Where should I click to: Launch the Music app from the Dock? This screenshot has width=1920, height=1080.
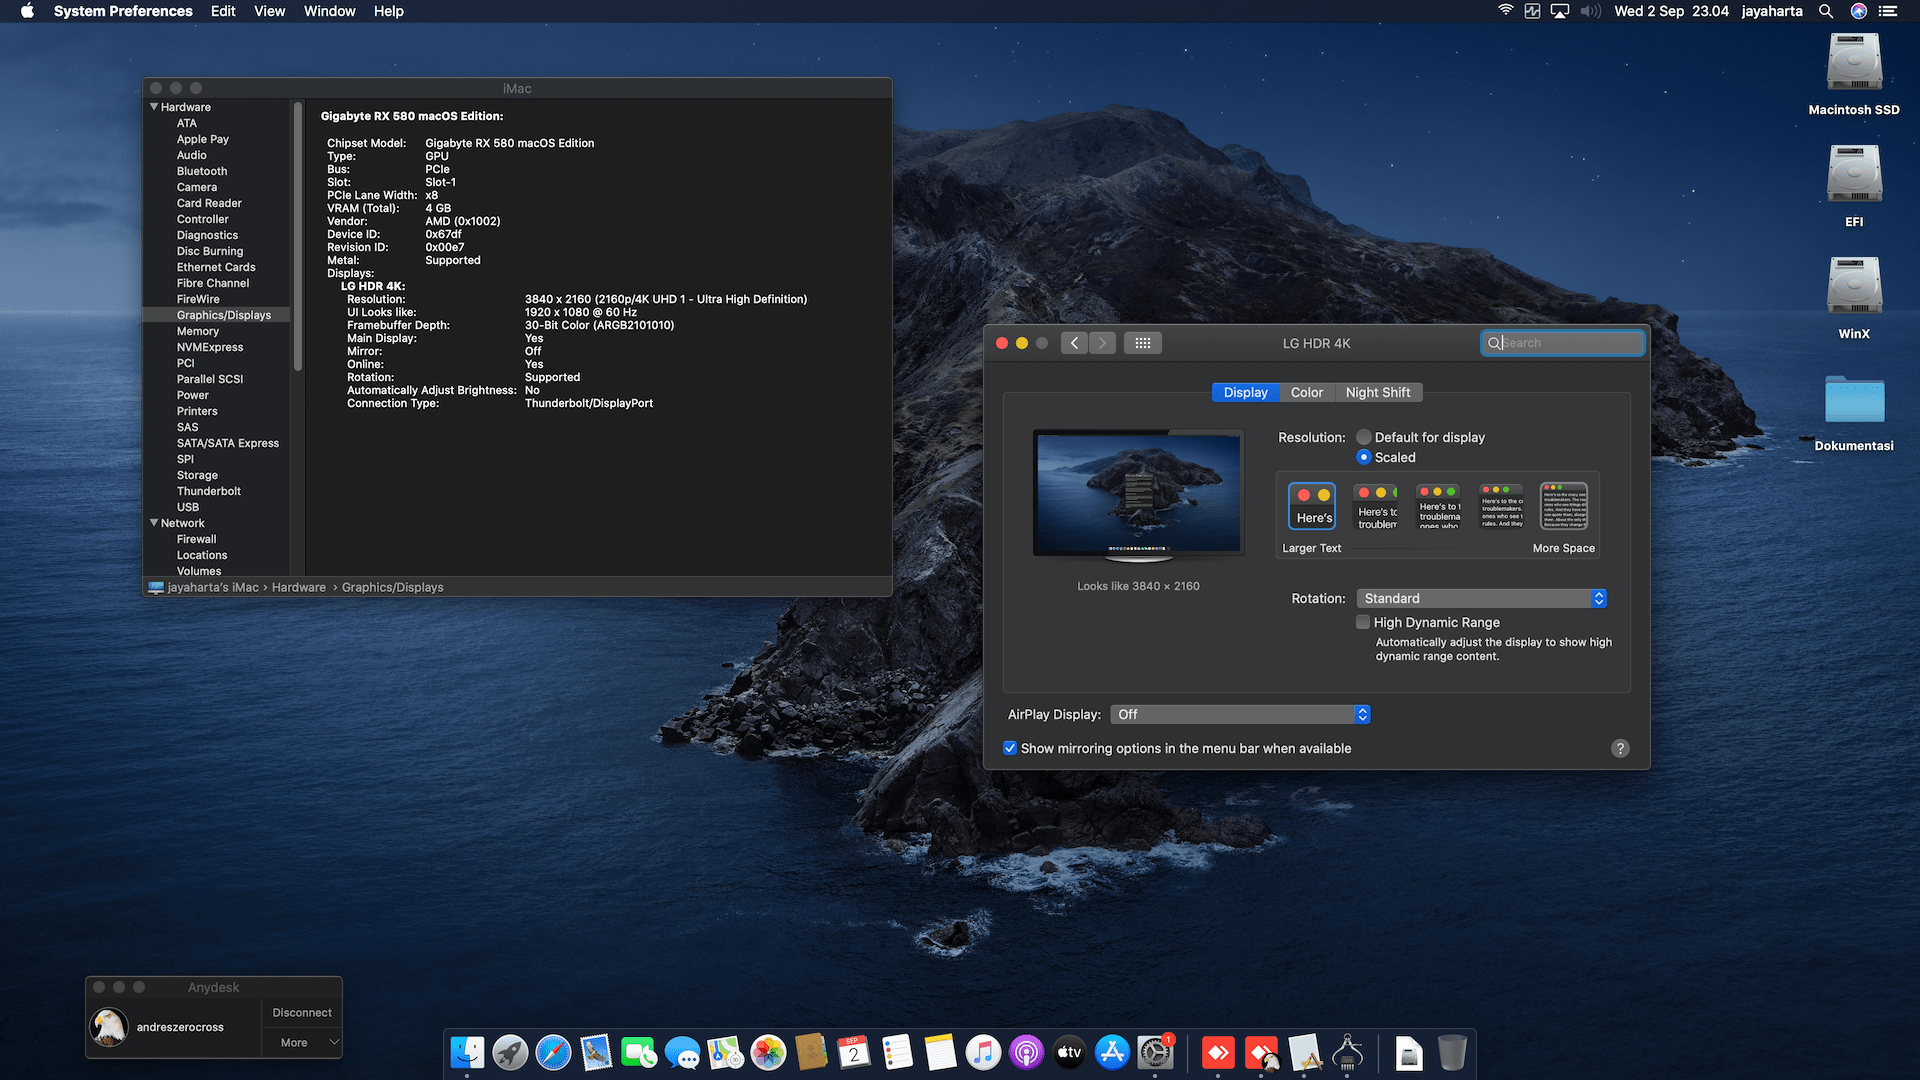(x=982, y=1052)
